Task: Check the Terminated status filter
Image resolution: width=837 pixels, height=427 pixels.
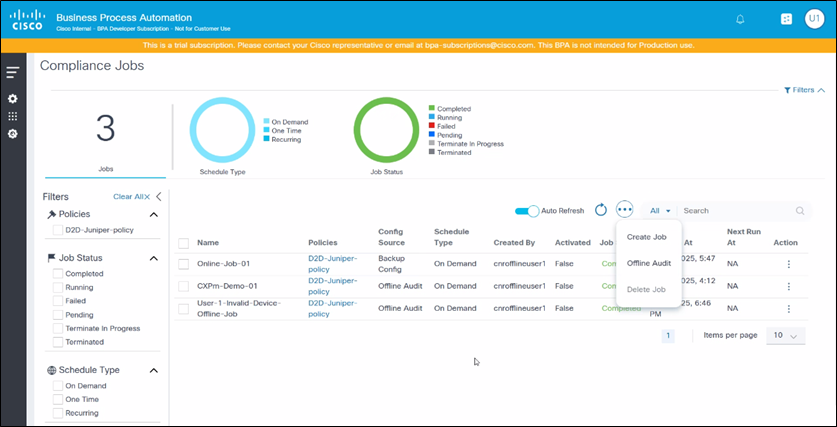Action: pos(58,342)
